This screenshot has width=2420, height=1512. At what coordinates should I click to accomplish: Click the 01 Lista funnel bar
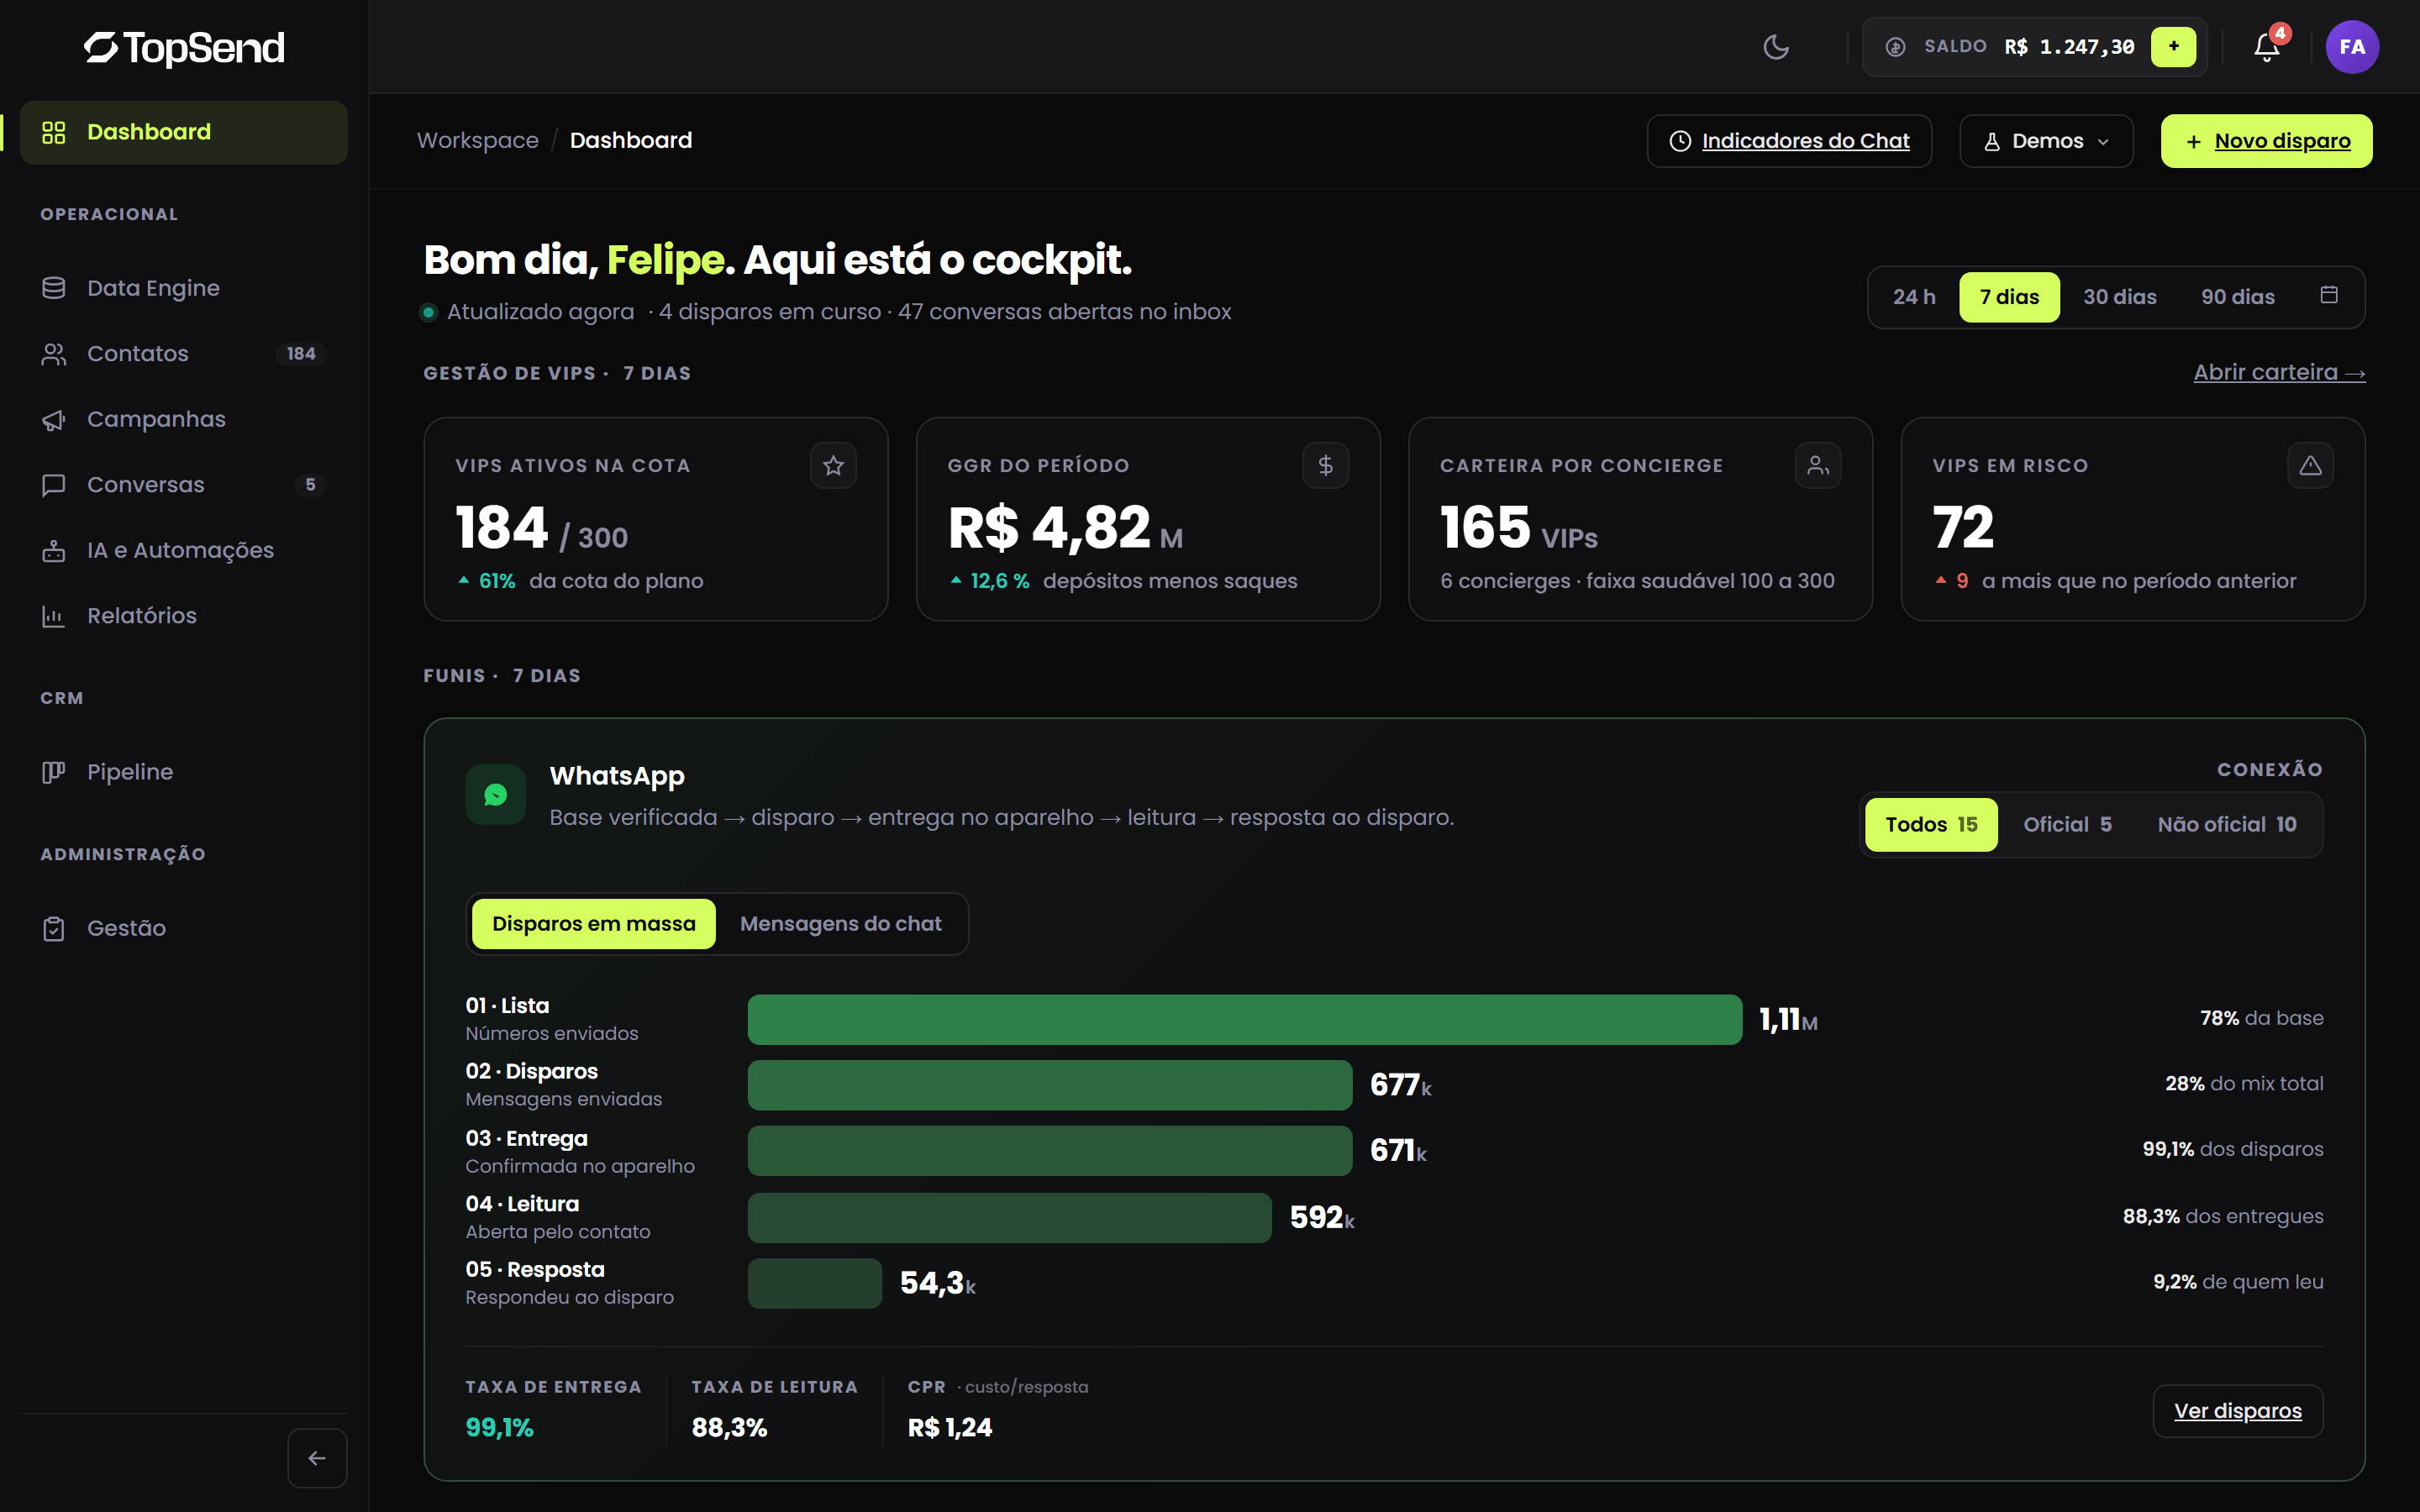click(x=1245, y=1020)
